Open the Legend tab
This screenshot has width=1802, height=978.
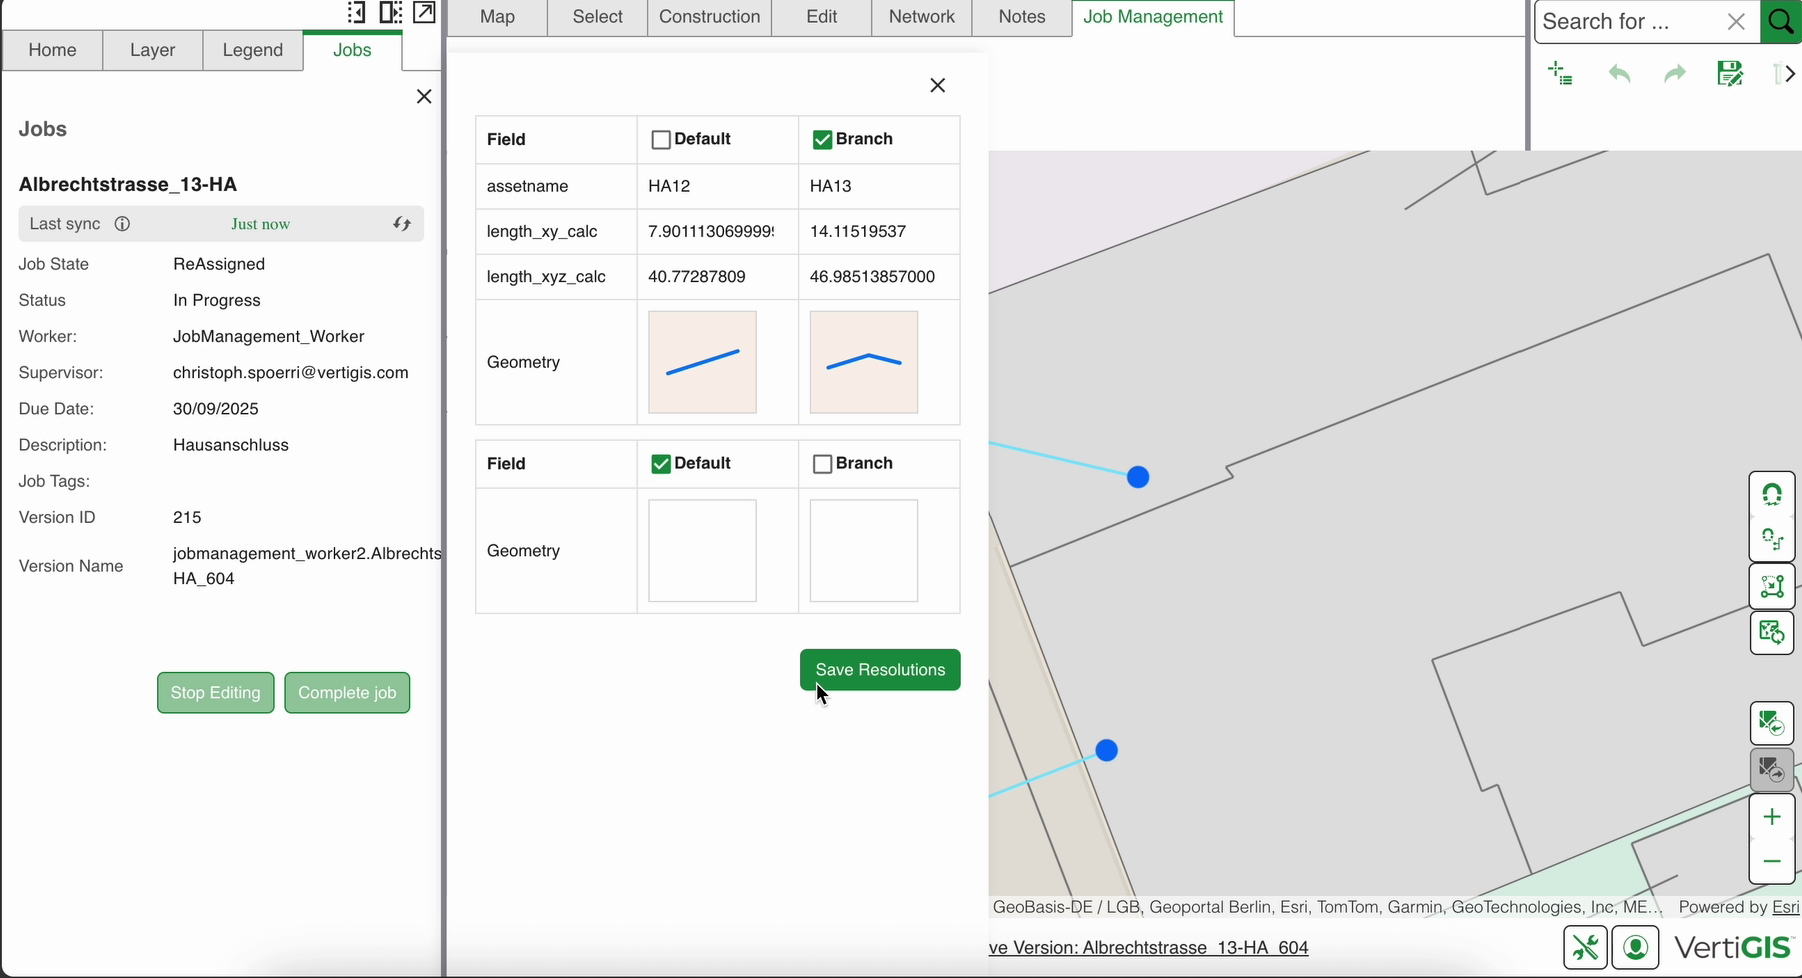[x=252, y=50]
